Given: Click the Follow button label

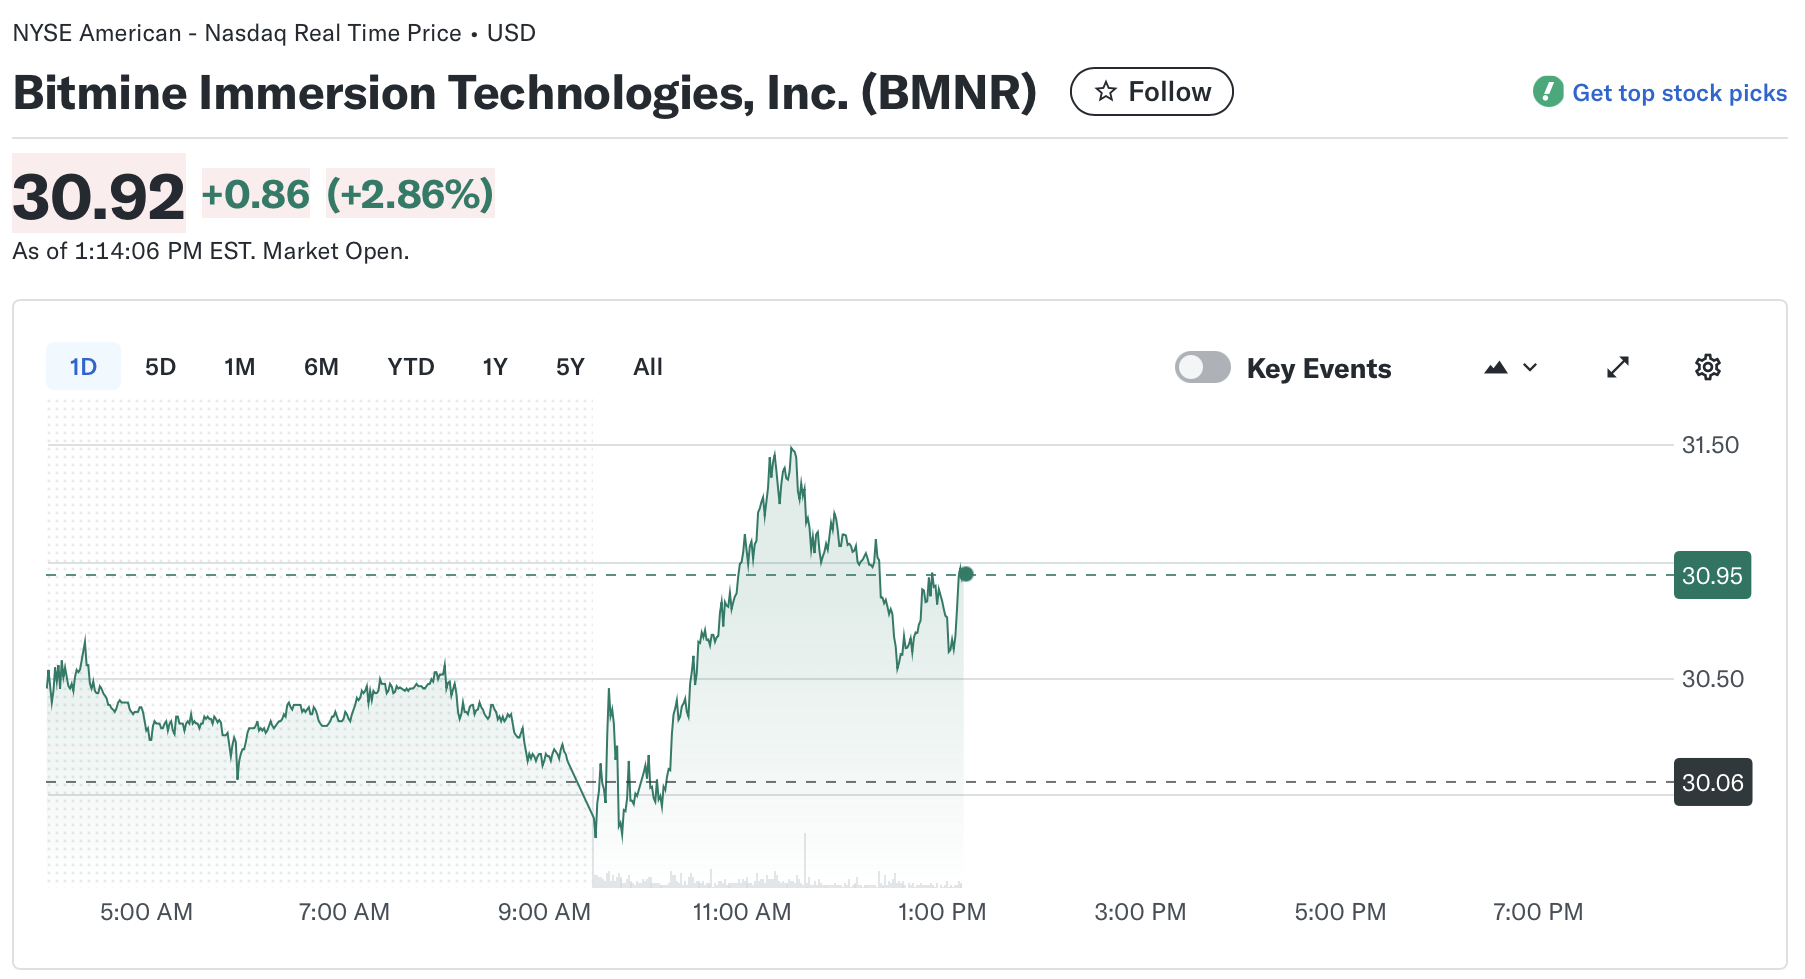Looking at the screenshot, I should coord(1169,92).
